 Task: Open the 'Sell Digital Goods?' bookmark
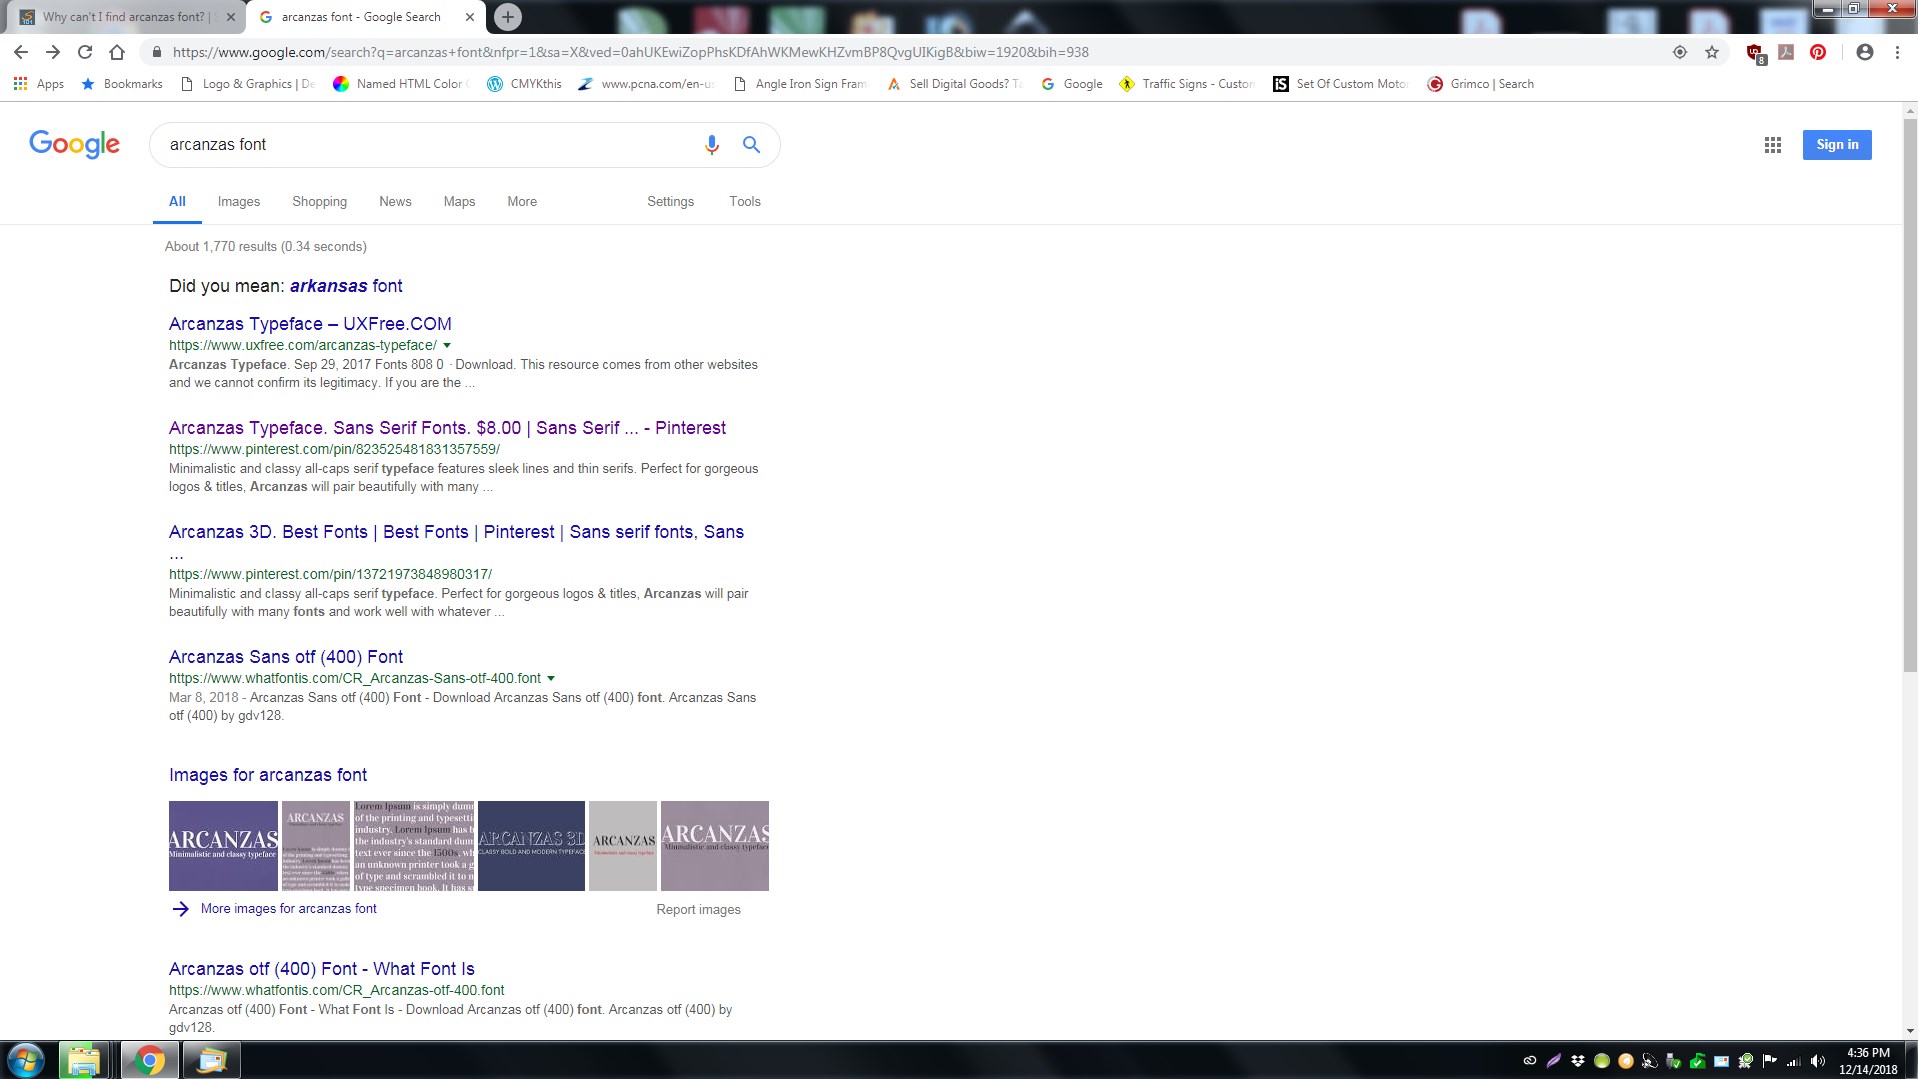point(954,84)
